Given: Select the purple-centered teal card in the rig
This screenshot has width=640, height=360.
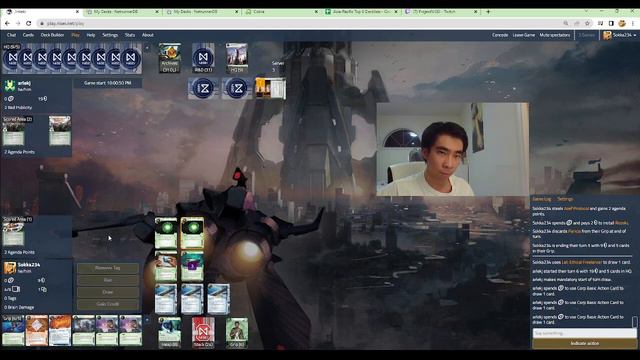Looking at the screenshot, I should click(x=192, y=266).
